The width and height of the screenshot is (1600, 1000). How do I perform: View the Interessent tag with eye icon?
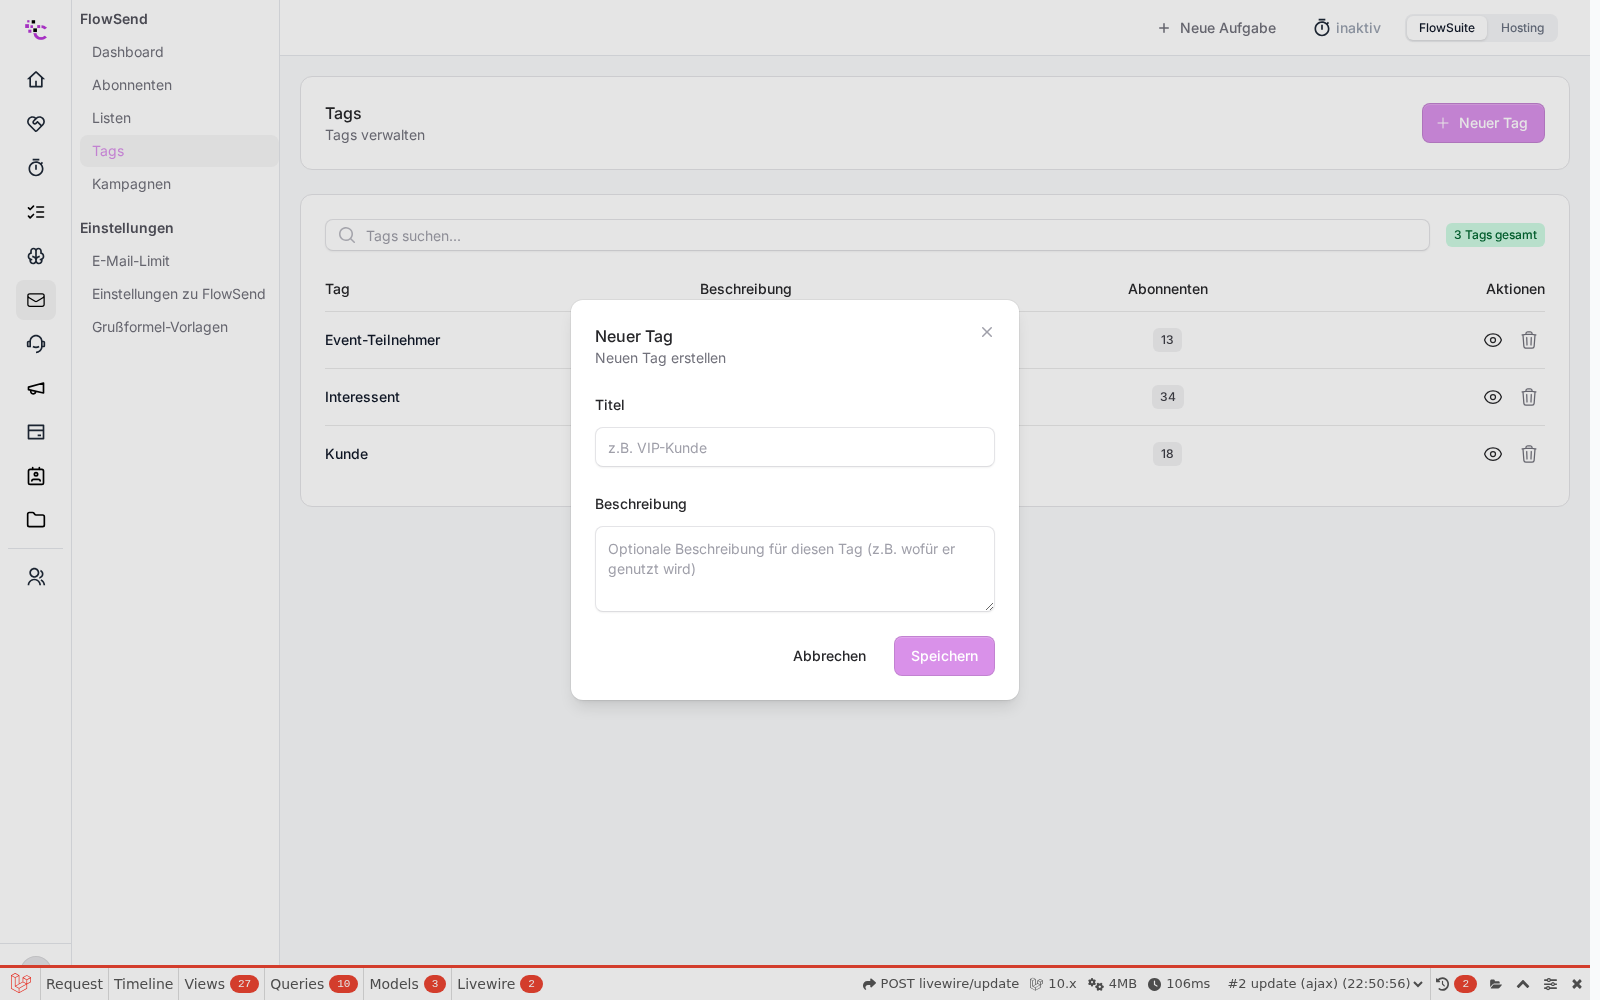click(1493, 397)
